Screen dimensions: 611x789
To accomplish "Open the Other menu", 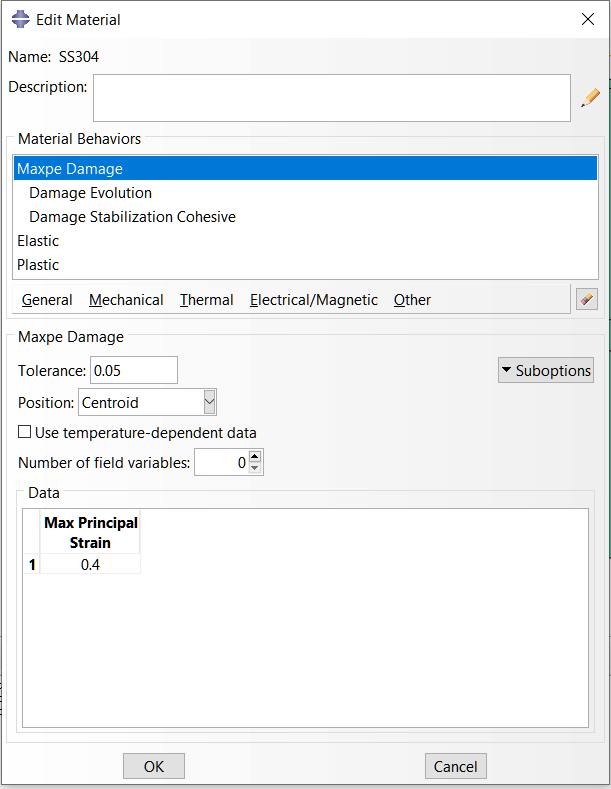I will click(x=412, y=300).
